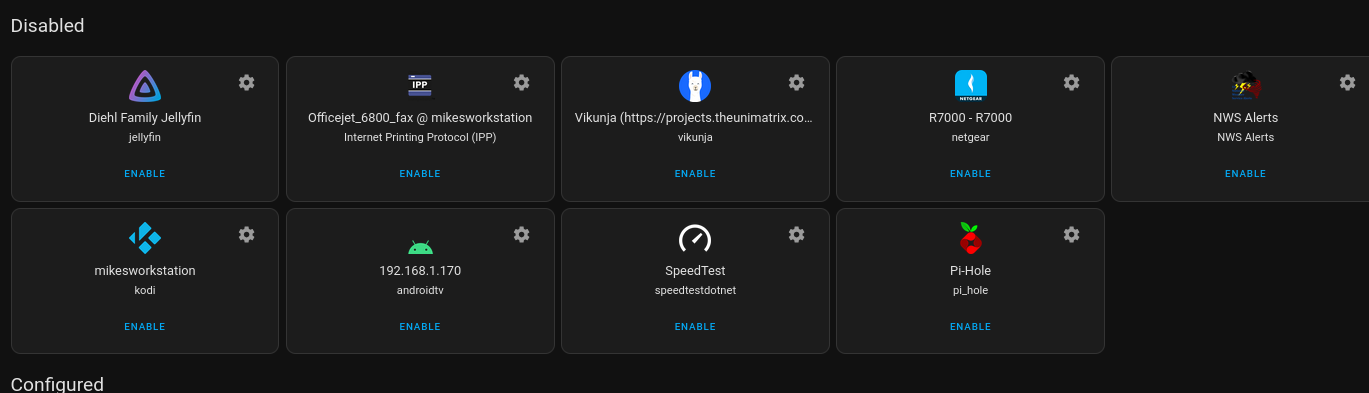
Task: Enable the NWS Alerts integration
Action: tap(1245, 174)
